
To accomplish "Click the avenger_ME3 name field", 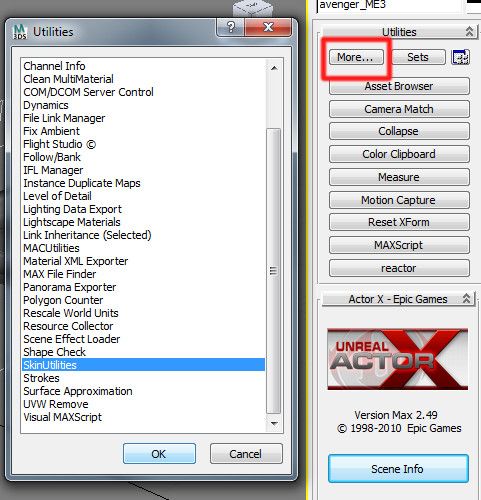I will tap(389, 6).
